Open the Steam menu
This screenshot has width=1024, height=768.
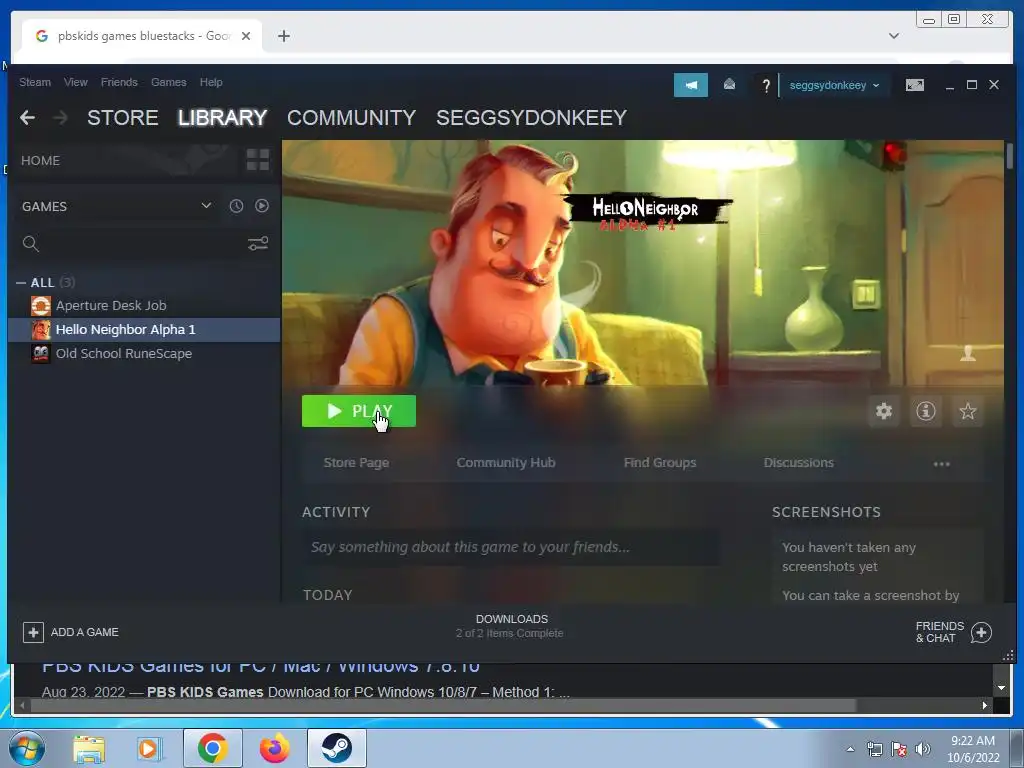(x=35, y=82)
